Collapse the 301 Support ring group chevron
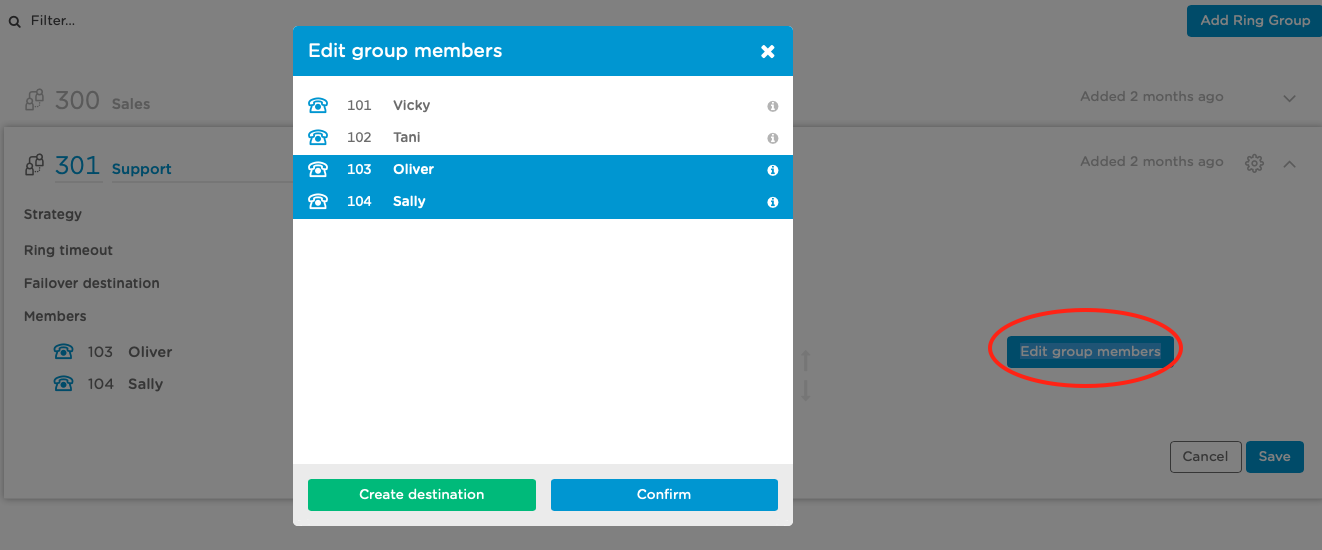The width and height of the screenshot is (1322, 550). click(1289, 163)
